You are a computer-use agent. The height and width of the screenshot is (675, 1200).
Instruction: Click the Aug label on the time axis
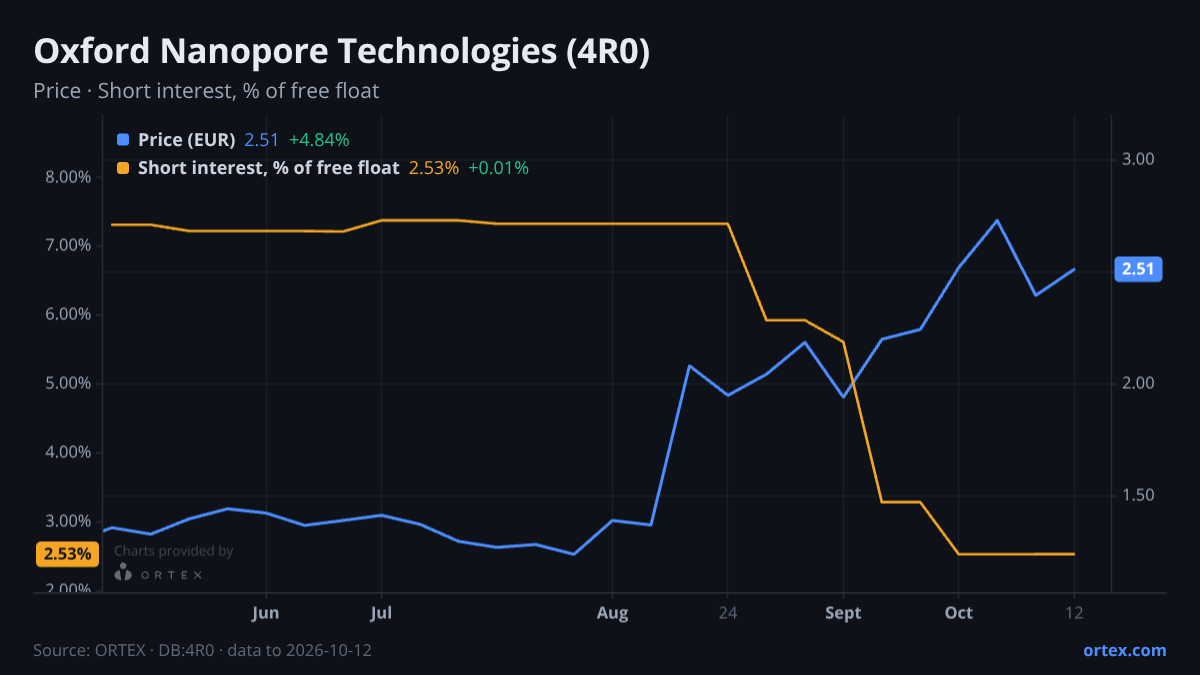coord(613,613)
